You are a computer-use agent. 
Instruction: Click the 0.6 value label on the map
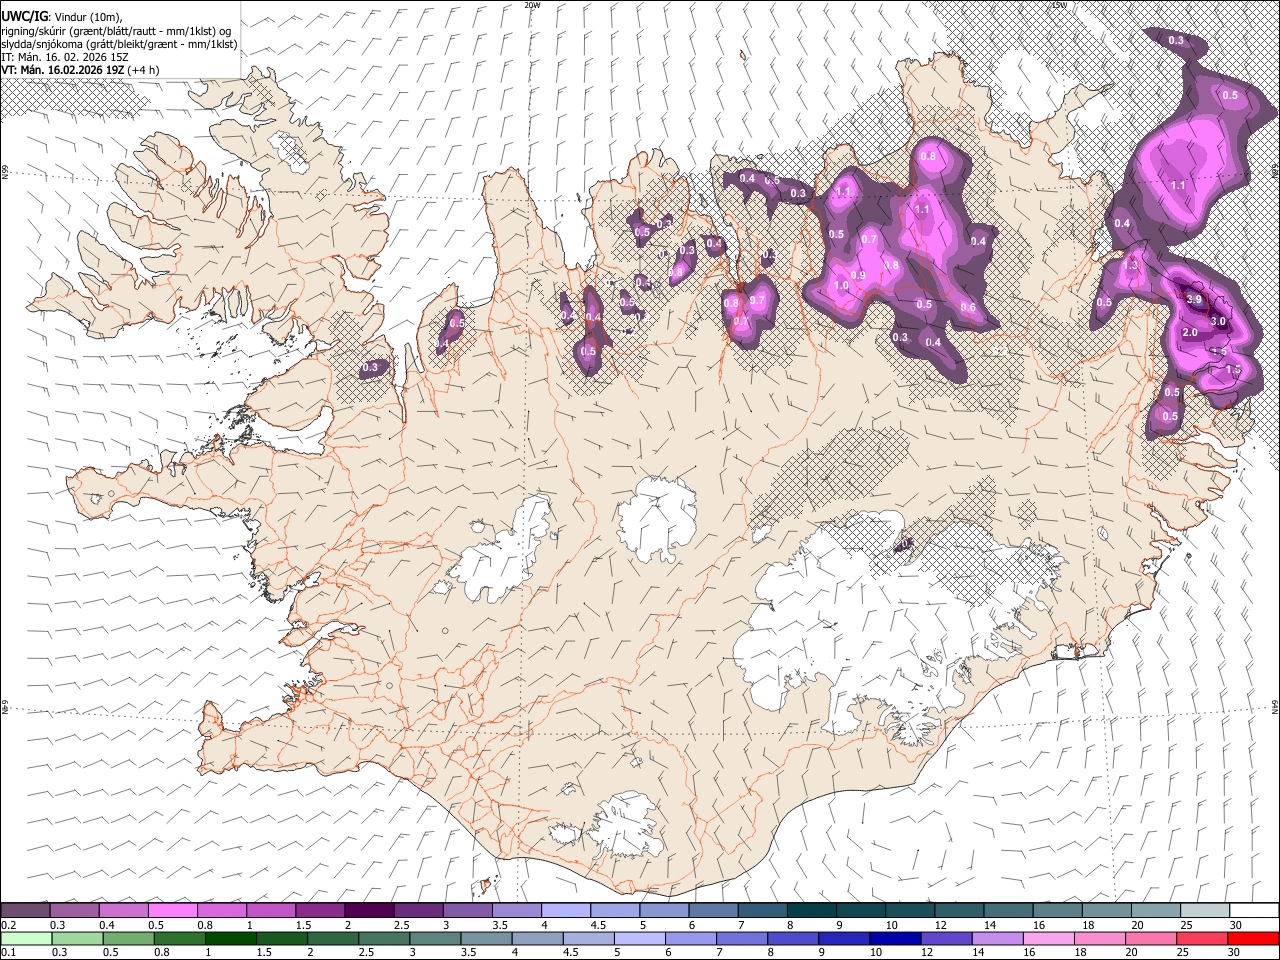click(968, 308)
